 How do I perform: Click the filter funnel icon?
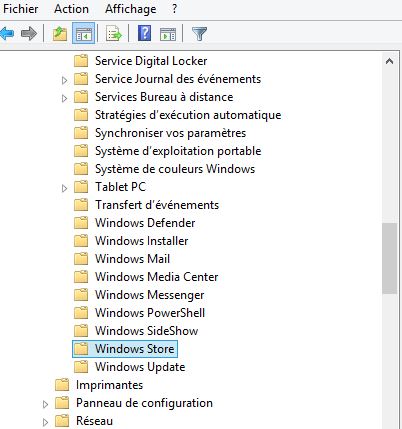pyautogui.click(x=199, y=34)
